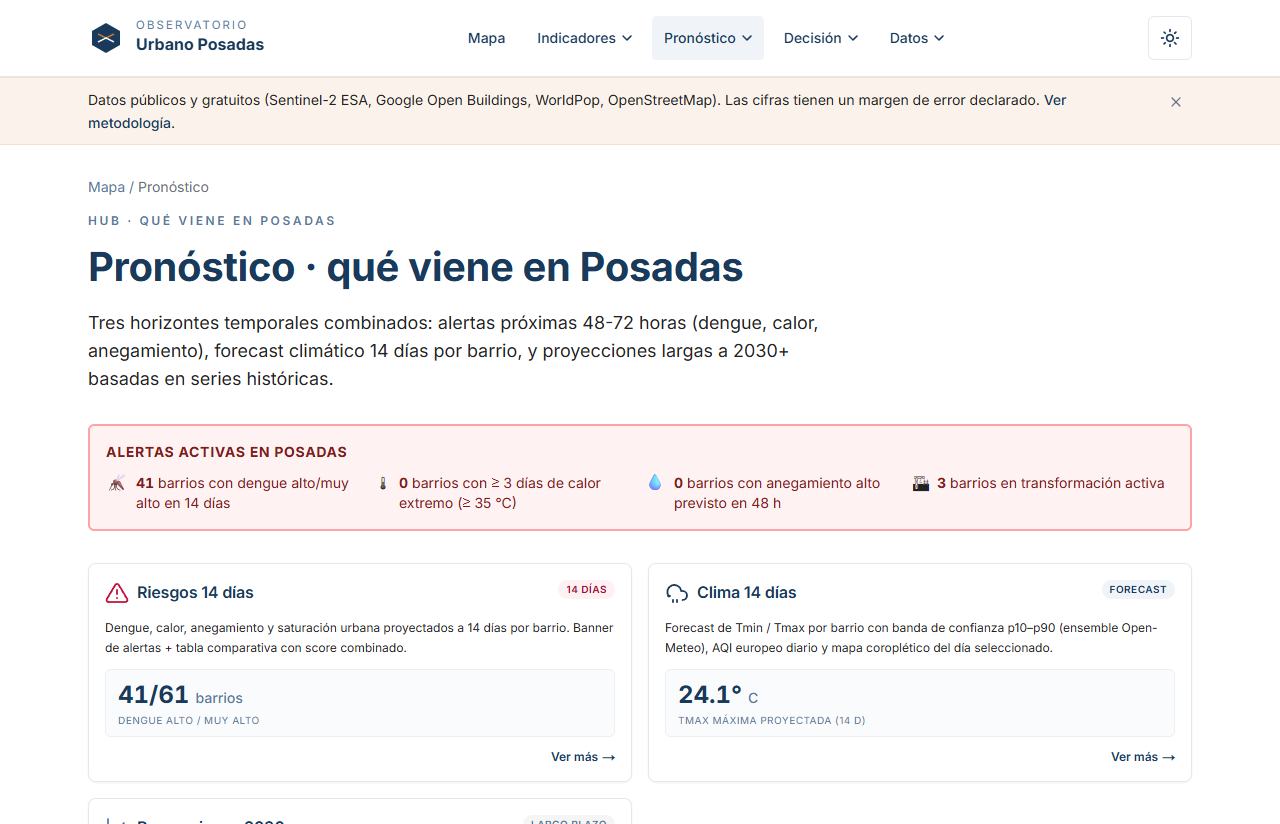Click the thermometer extreme heat icon
Image resolution: width=1280 pixels, height=824 pixels.
[x=382, y=483]
